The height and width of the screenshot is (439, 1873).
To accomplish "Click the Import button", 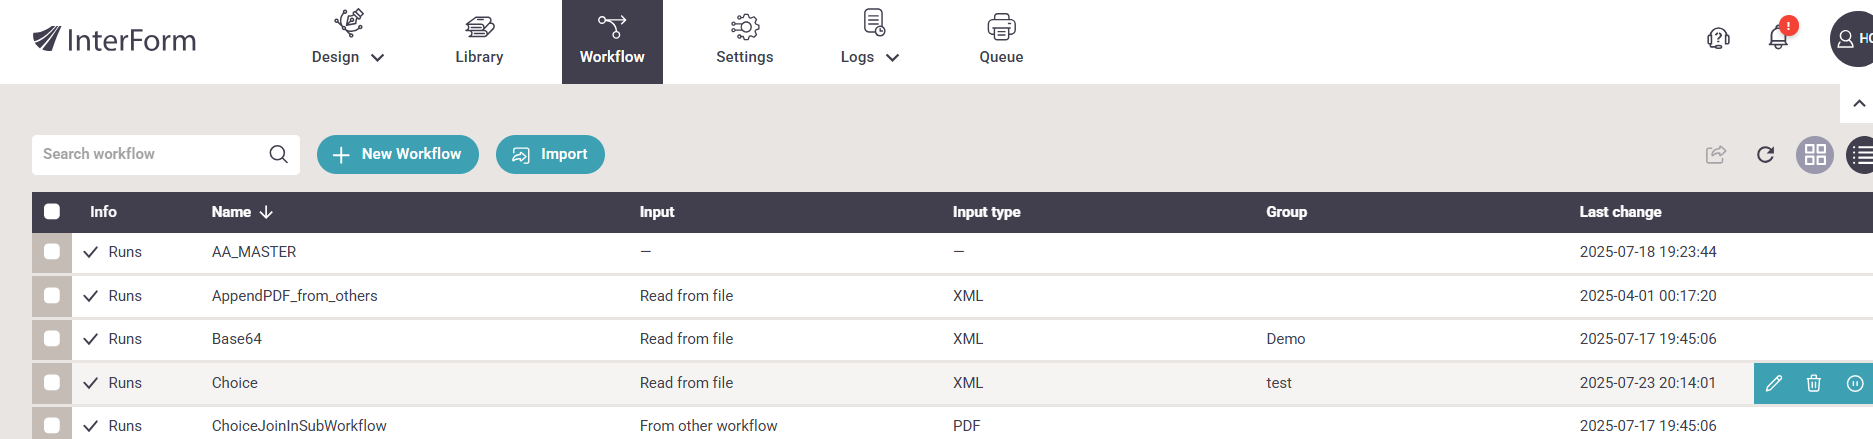I will coord(550,154).
